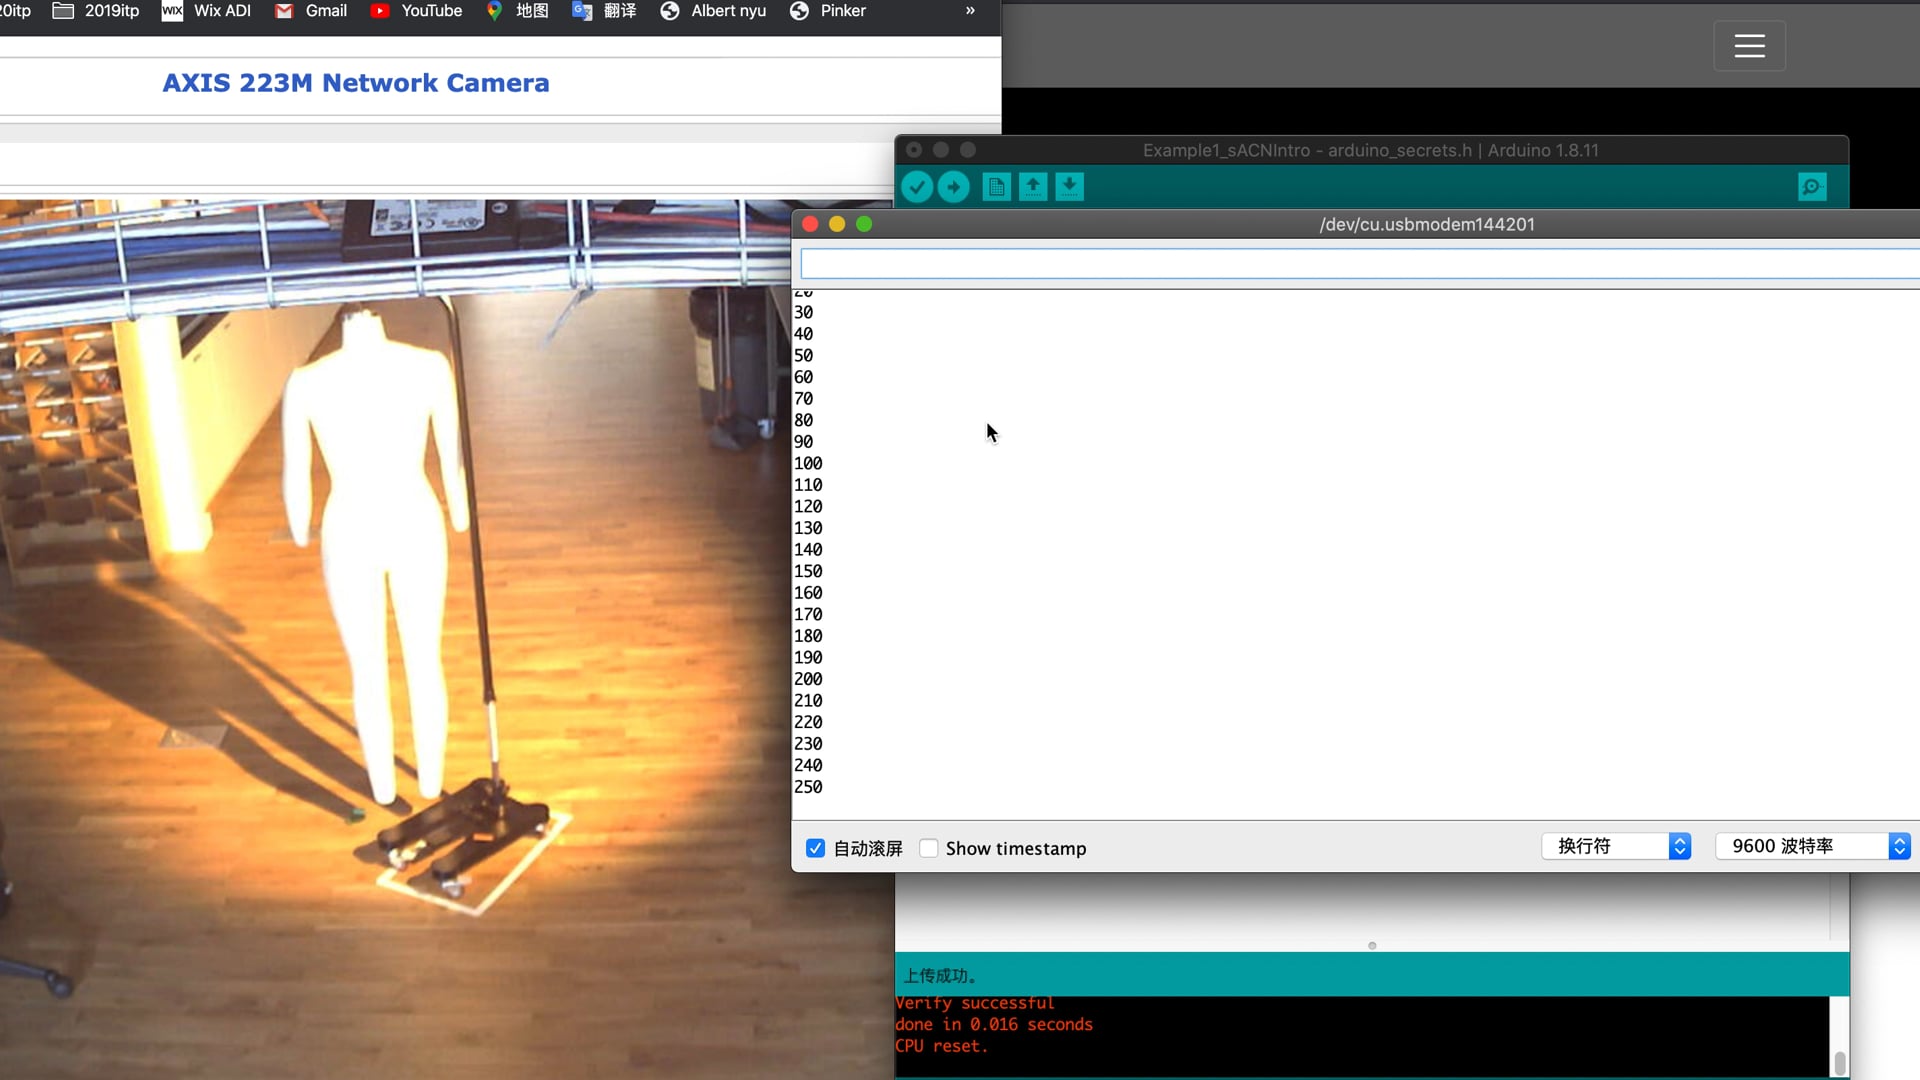Image resolution: width=1920 pixels, height=1080 pixels.
Task: Open Serial Monitor magnifier icon
Action: (1812, 187)
